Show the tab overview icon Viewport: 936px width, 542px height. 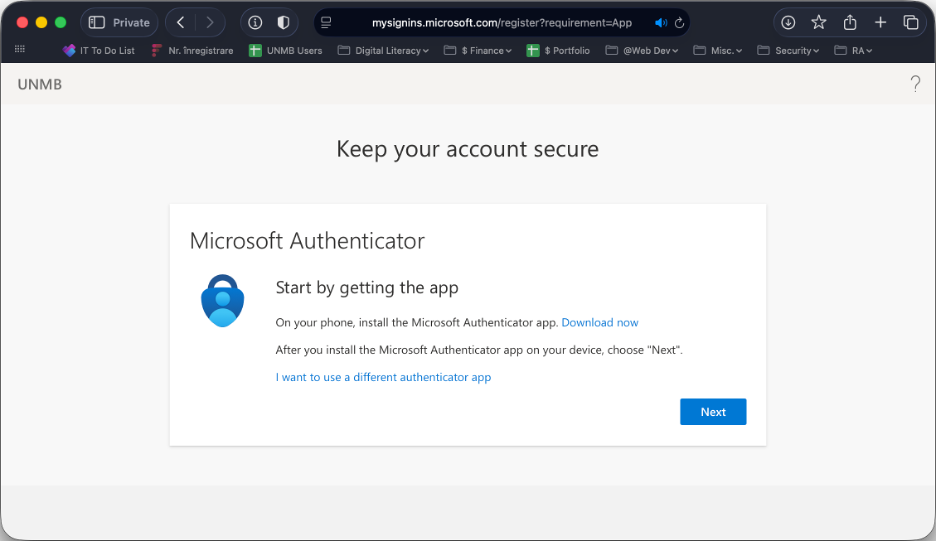(911, 22)
